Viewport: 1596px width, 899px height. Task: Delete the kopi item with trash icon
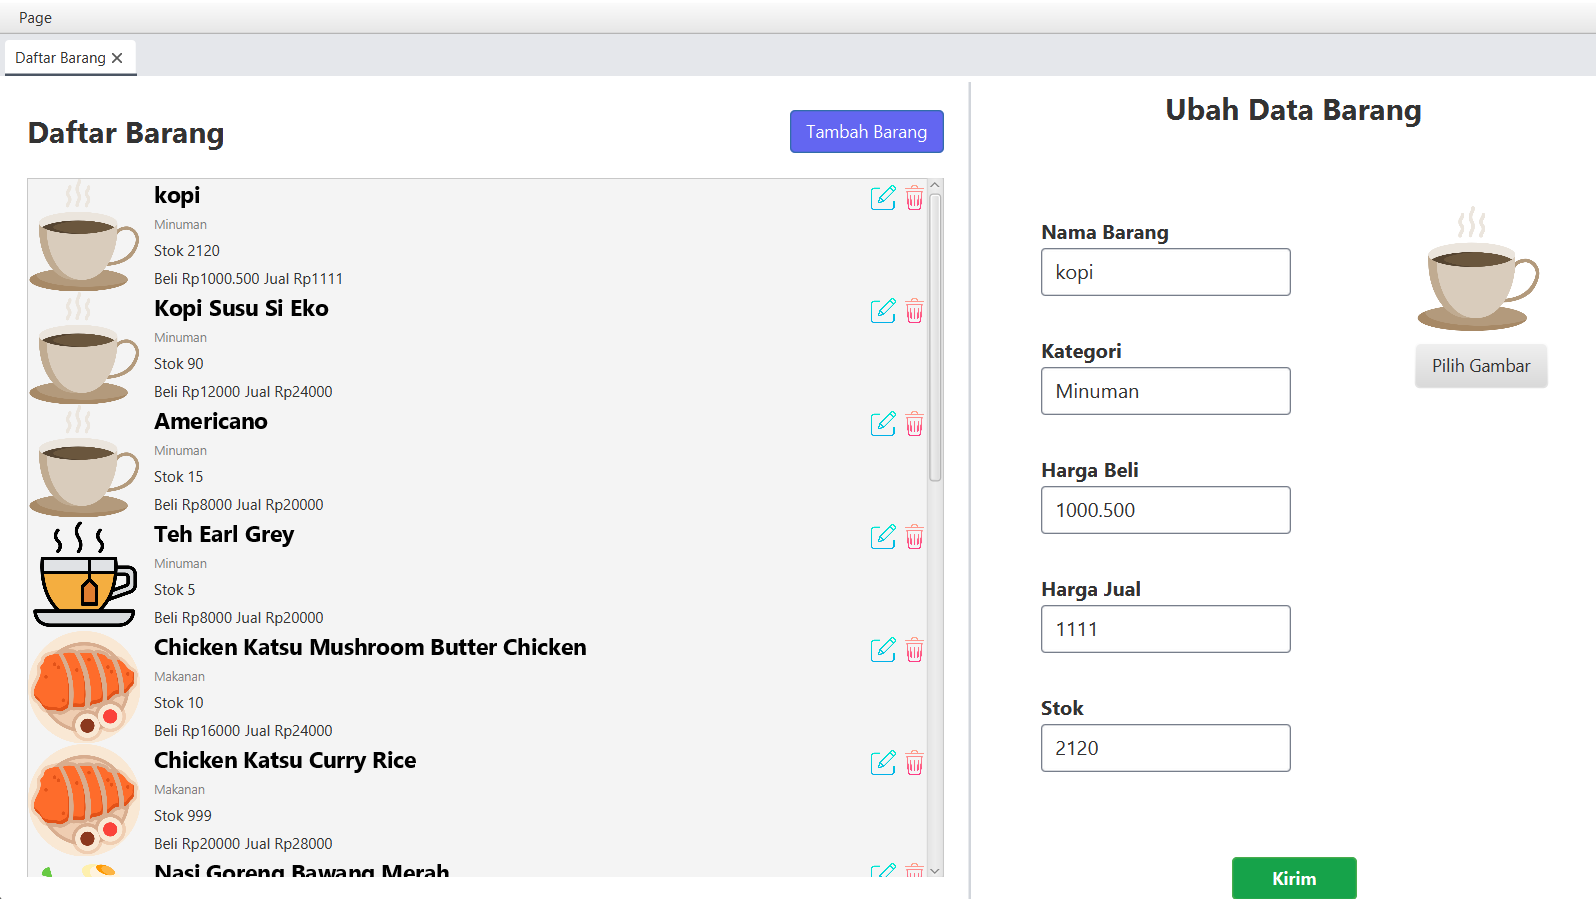tap(914, 198)
